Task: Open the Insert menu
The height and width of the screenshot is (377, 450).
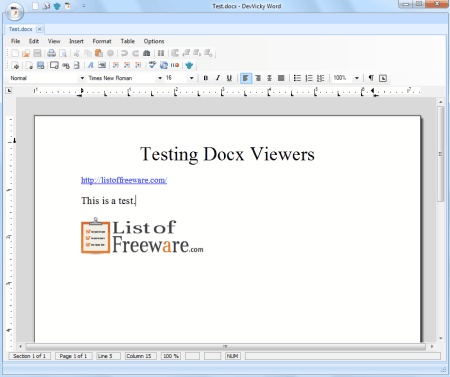Action: [x=76, y=41]
